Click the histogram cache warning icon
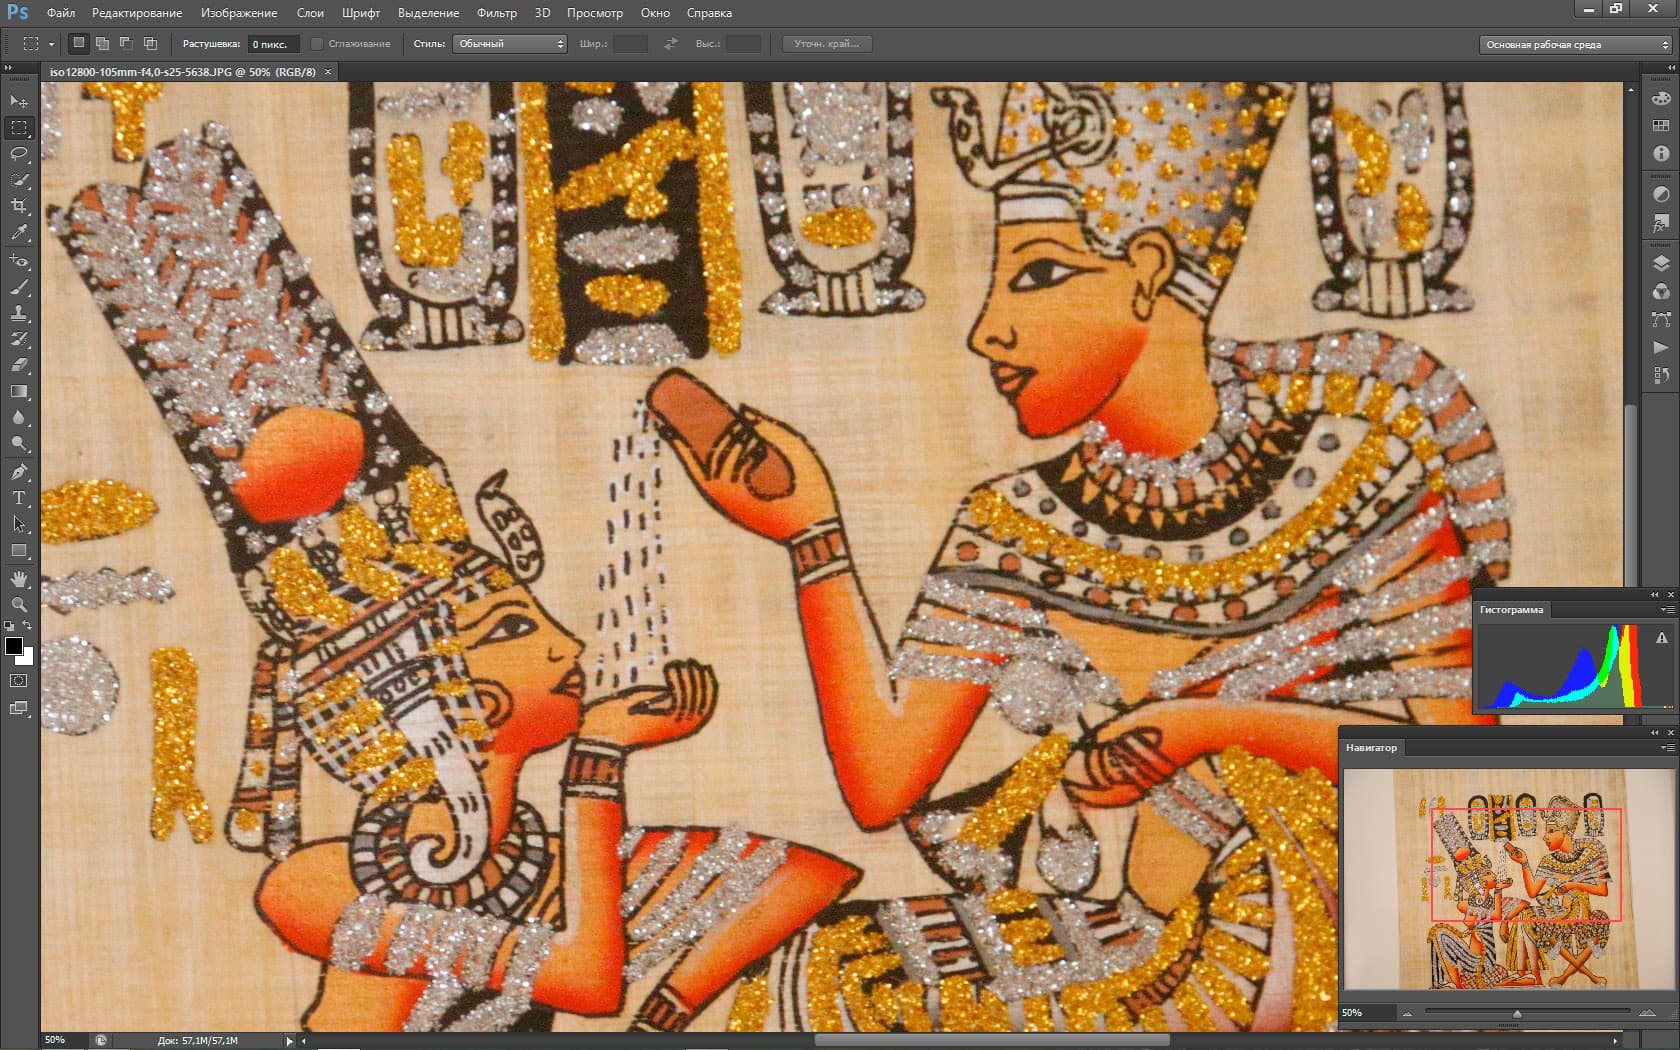The image size is (1680, 1050). point(1661,638)
